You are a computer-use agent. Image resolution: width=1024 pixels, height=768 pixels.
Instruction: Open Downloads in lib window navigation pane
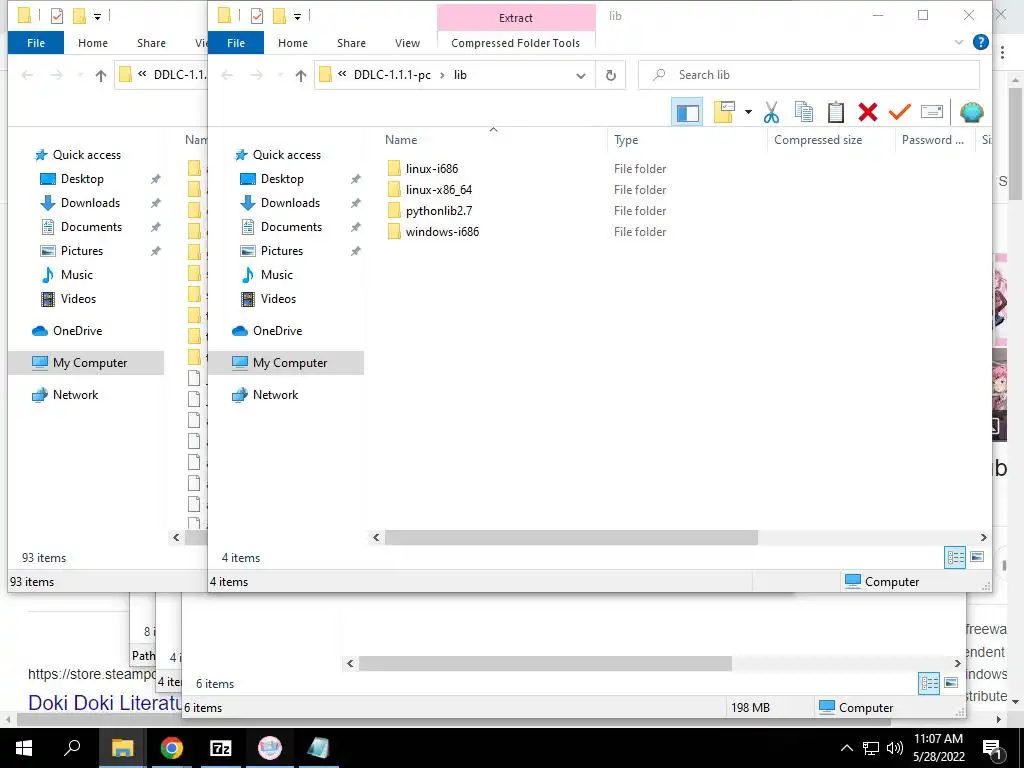point(291,203)
